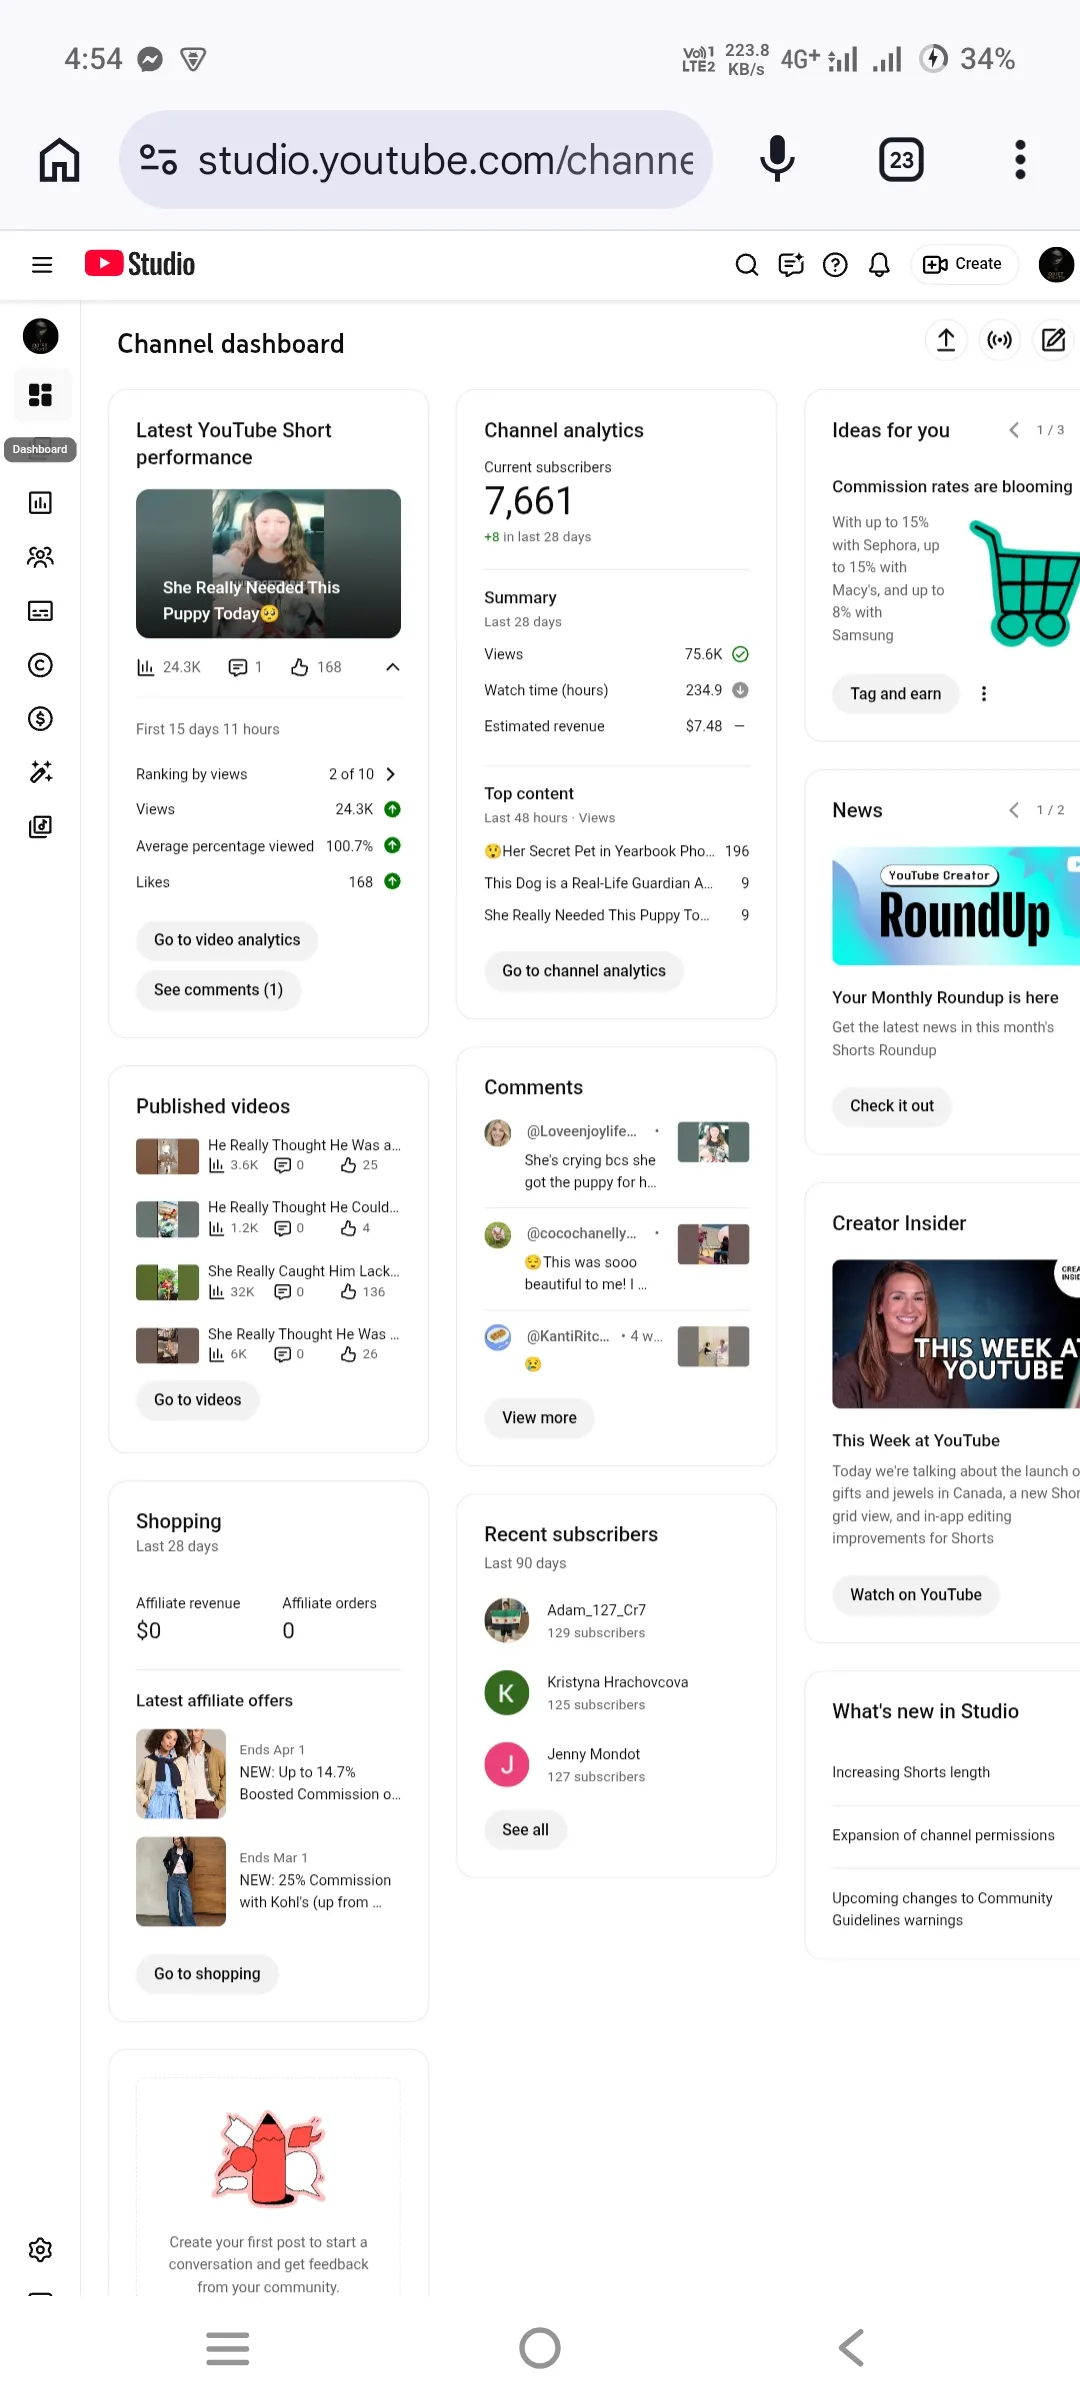Screen dimensions: 1080x2400
Task: Open video 'She Really Caught Him Lack...'
Action: (268, 1281)
